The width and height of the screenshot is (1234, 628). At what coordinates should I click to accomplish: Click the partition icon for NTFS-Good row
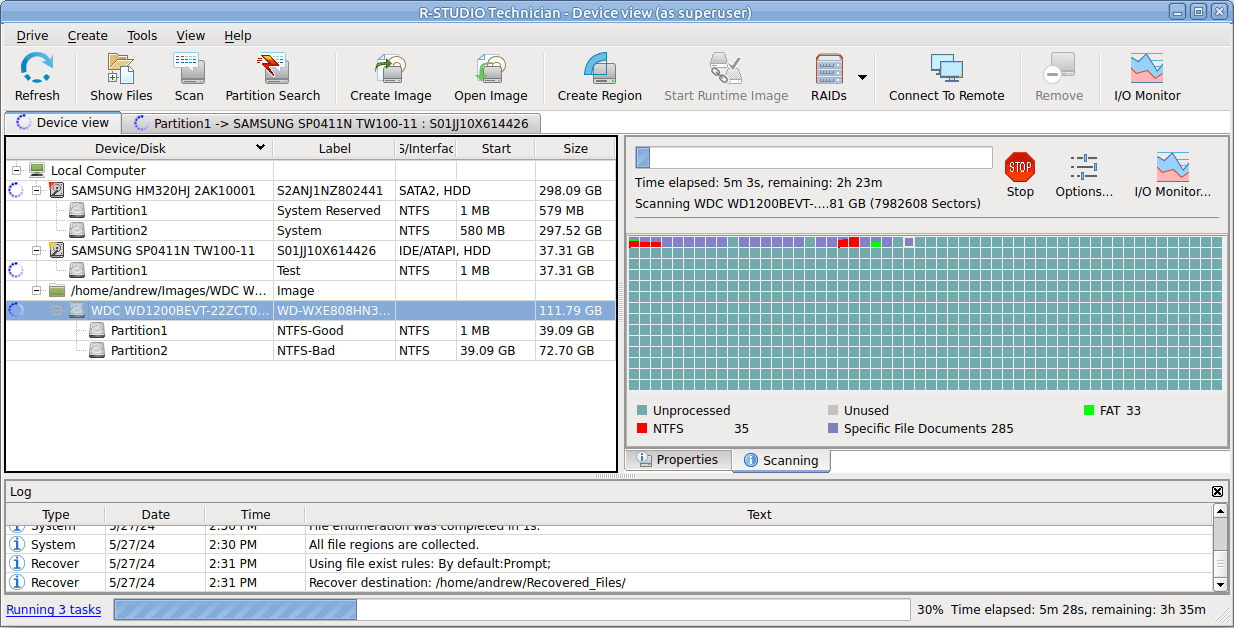(97, 330)
